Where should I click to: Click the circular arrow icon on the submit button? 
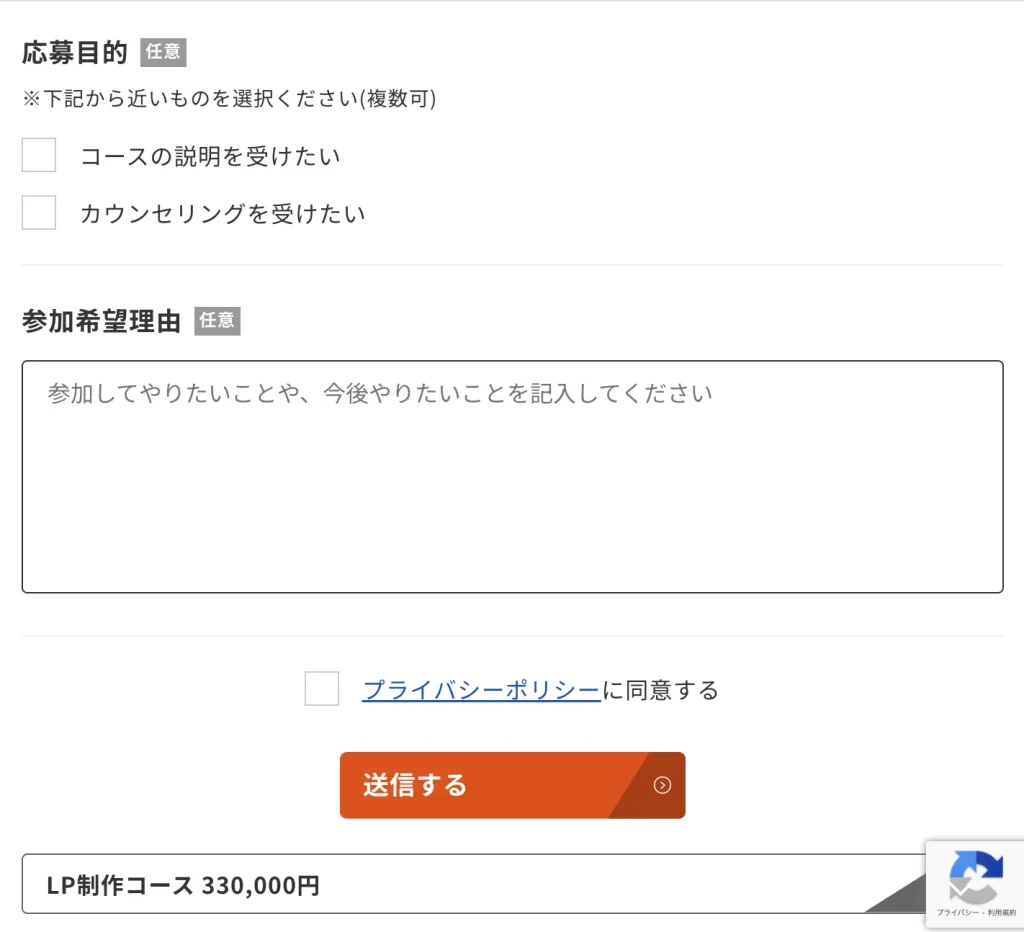coord(661,786)
